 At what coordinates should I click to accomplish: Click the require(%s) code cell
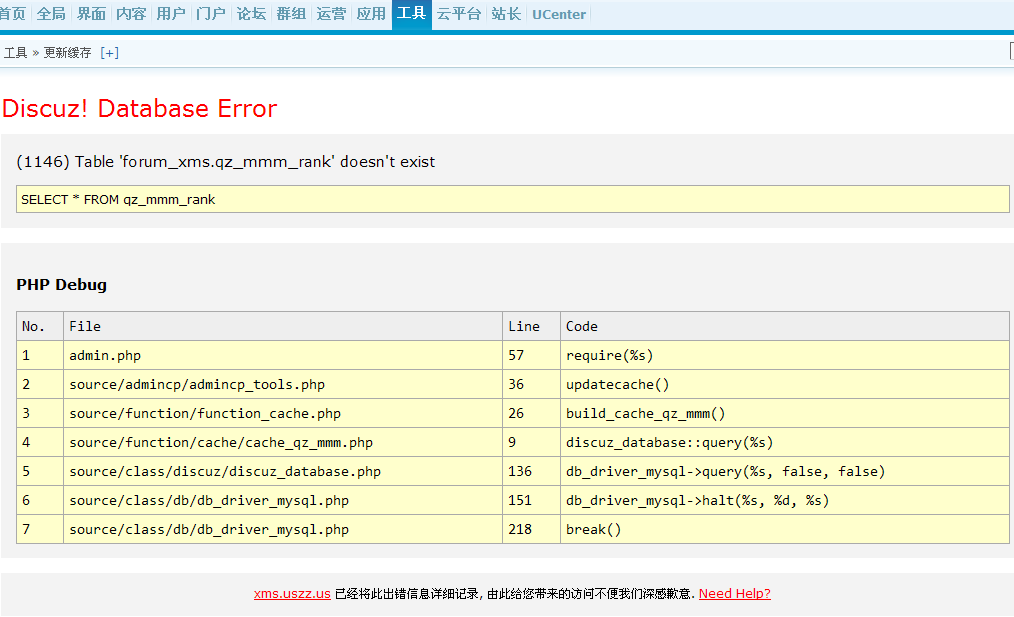tap(784, 355)
